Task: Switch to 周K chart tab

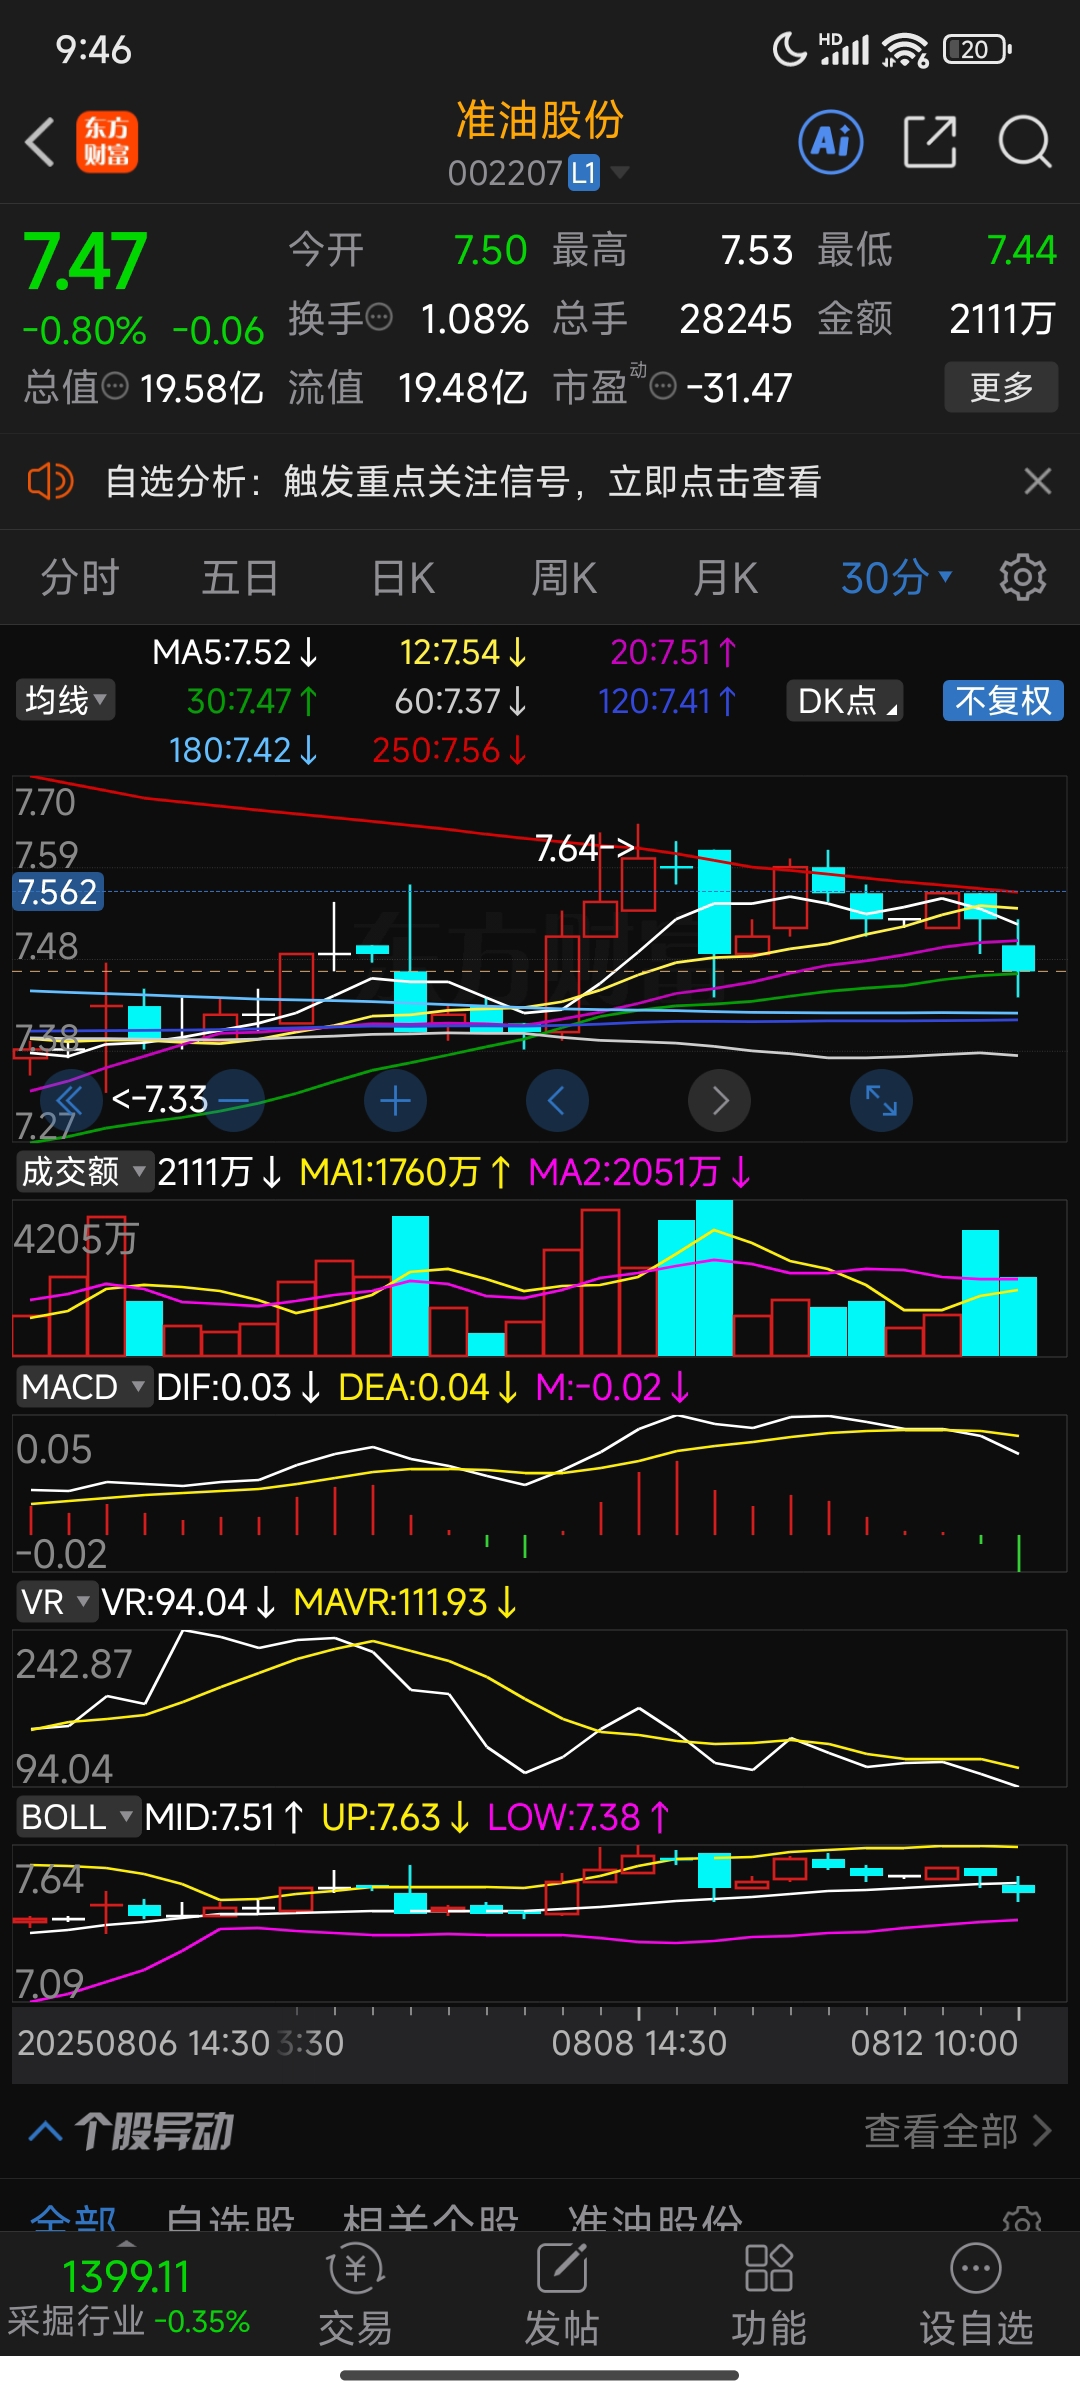Action: click(x=564, y=578)
